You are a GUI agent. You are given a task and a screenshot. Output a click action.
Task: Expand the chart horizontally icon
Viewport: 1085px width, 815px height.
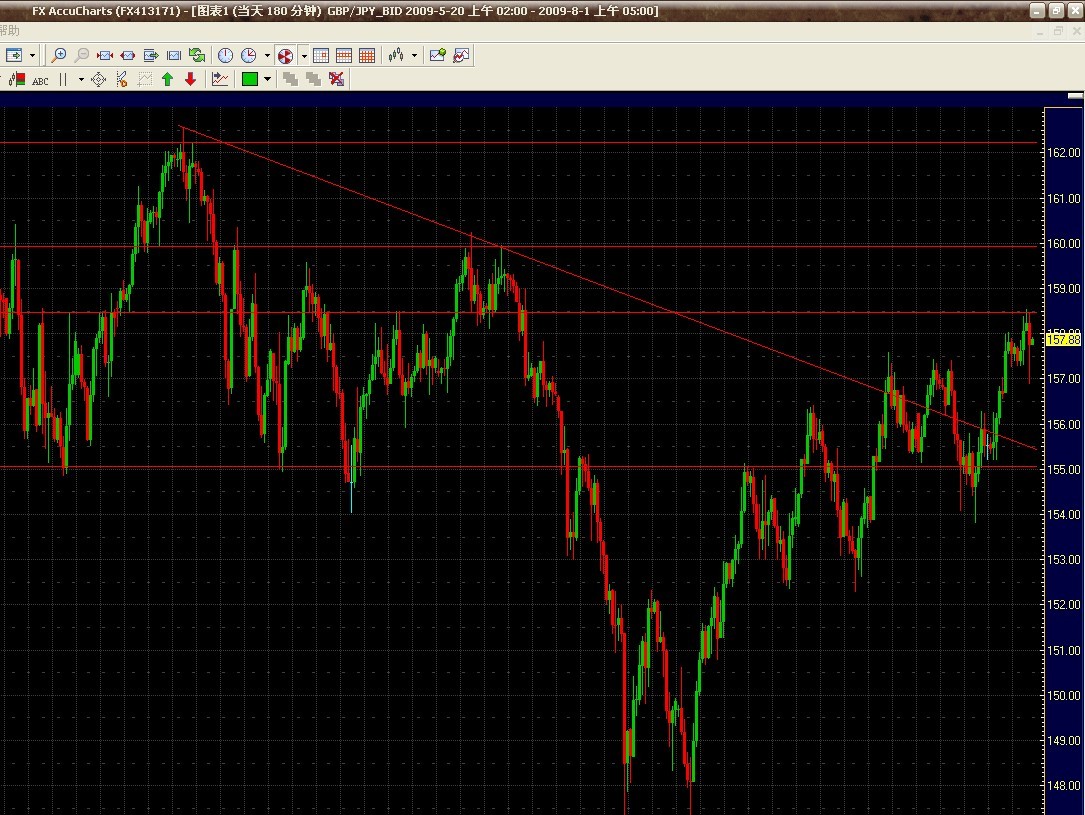pyautogui.click(x=127, y=55)
